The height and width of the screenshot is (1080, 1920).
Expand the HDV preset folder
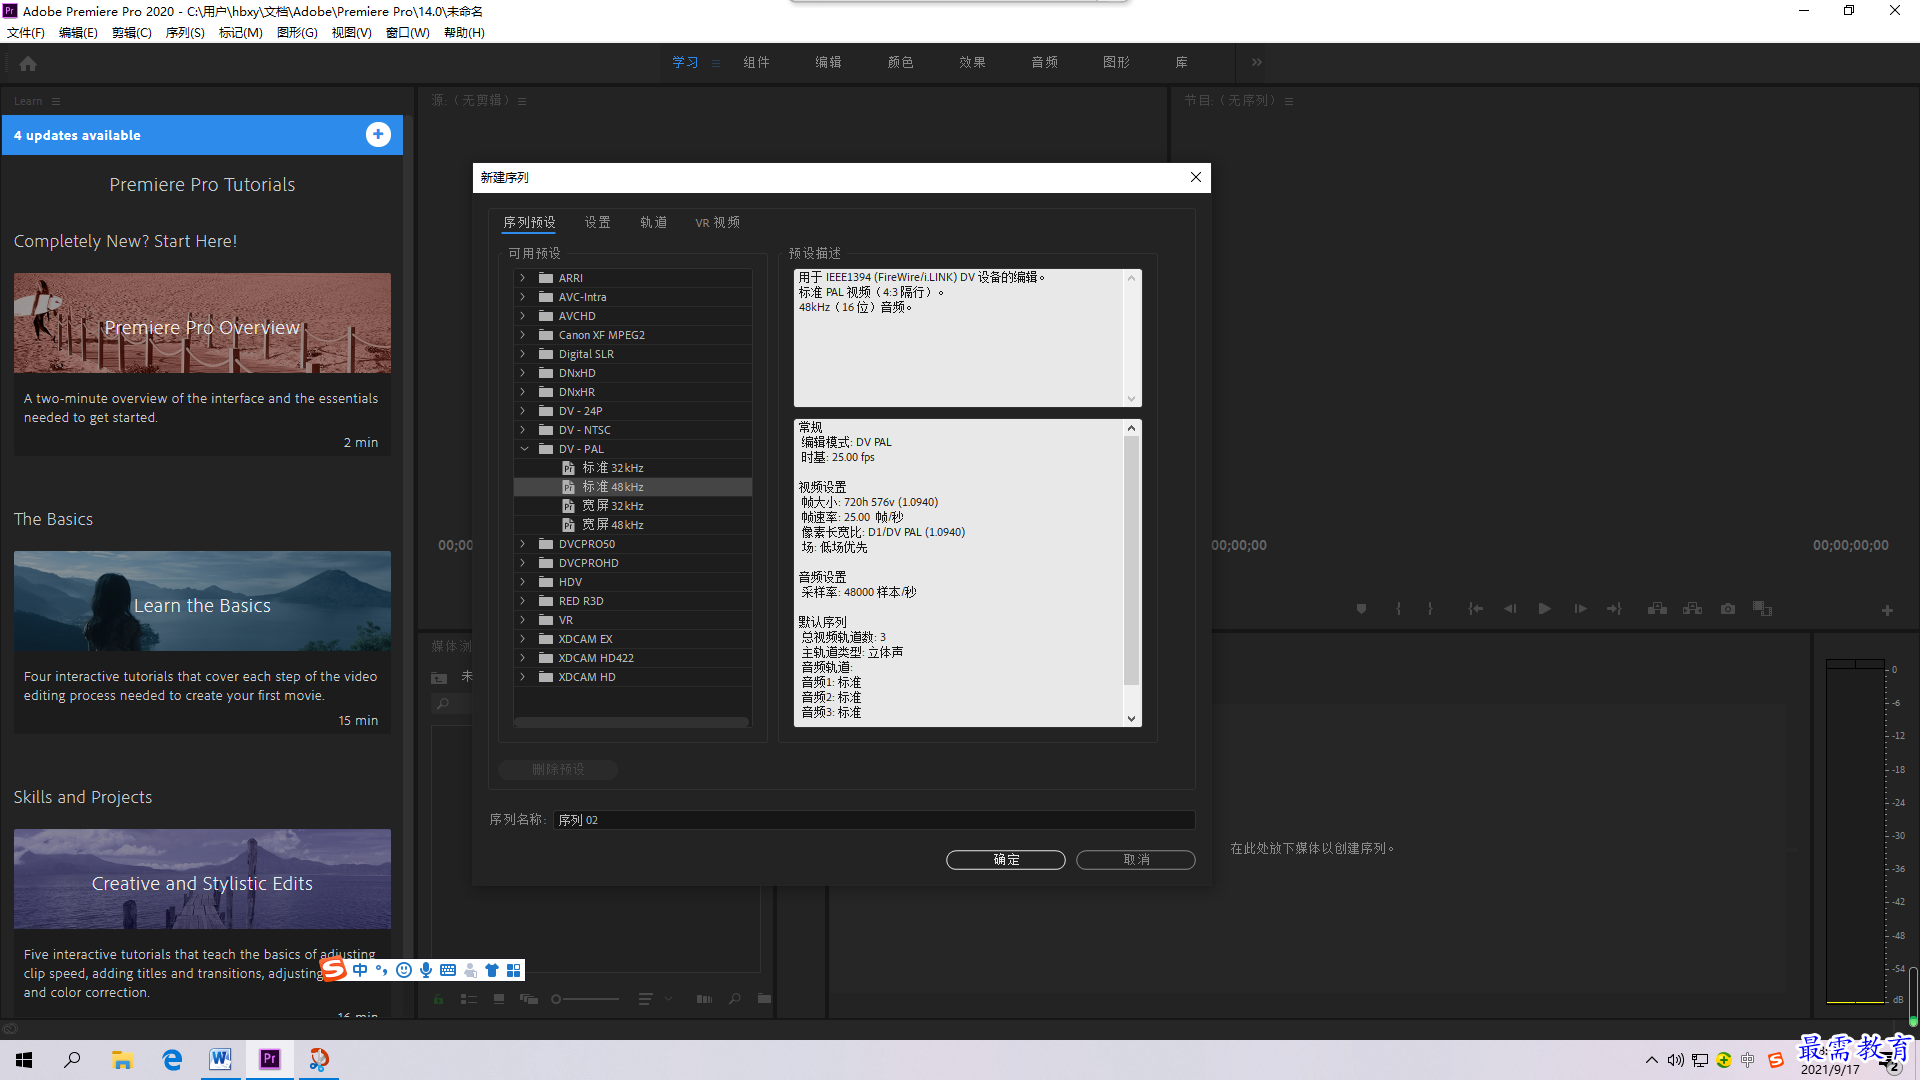[x=522, y=582]
